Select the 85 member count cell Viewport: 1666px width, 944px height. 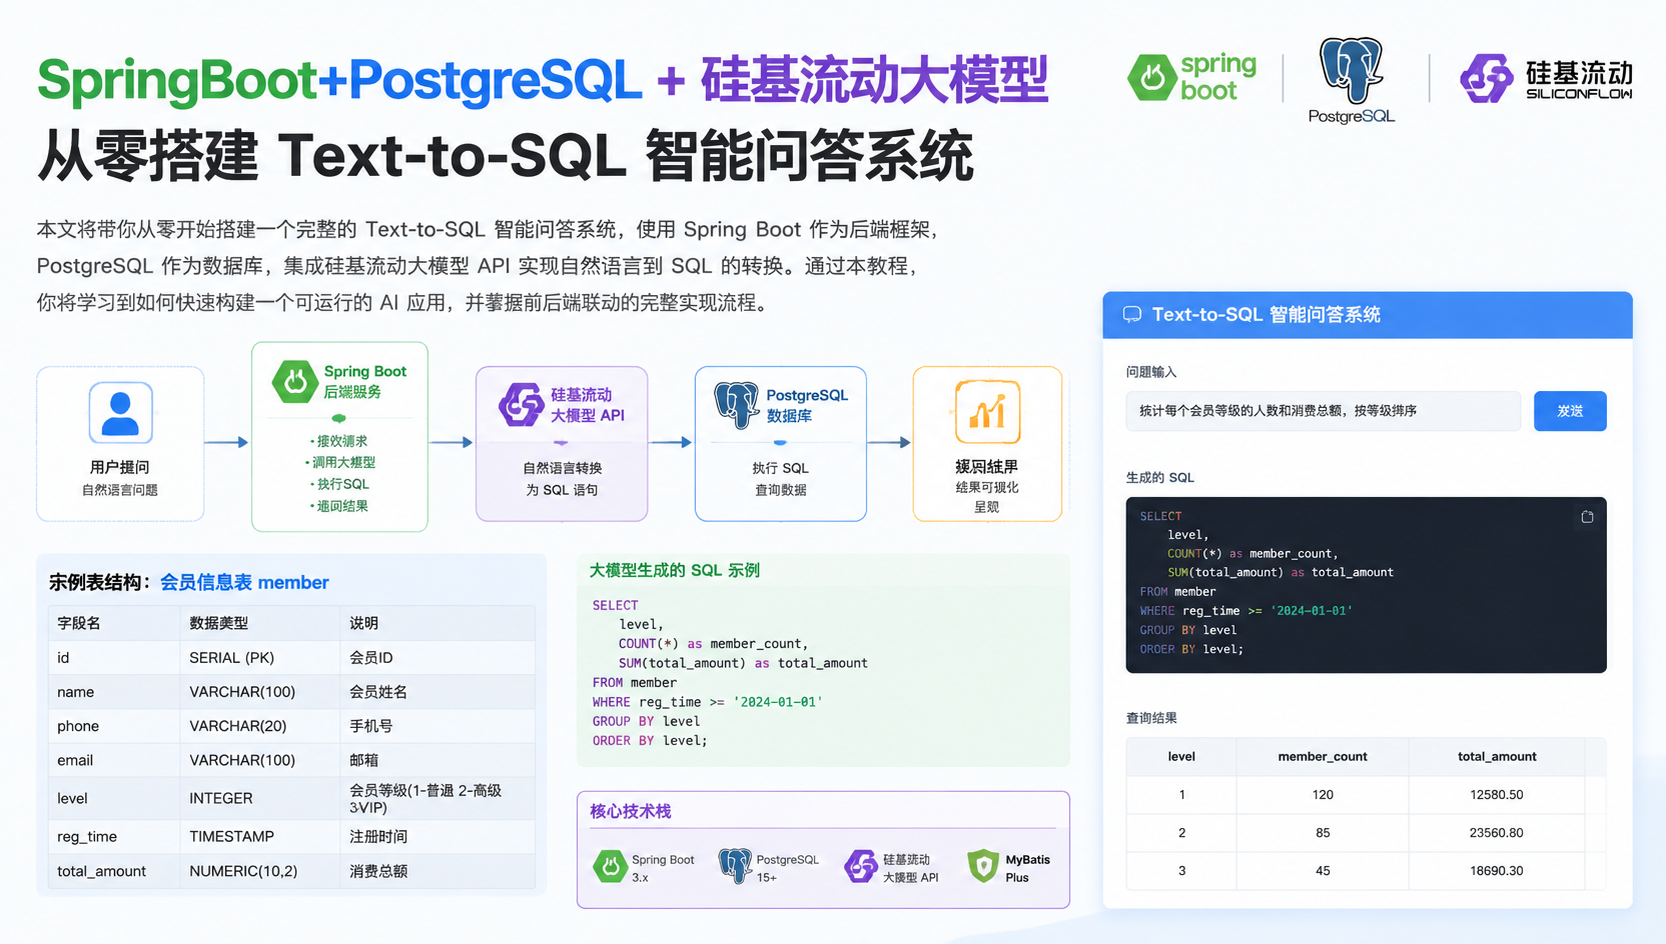tap(1323, 833)
